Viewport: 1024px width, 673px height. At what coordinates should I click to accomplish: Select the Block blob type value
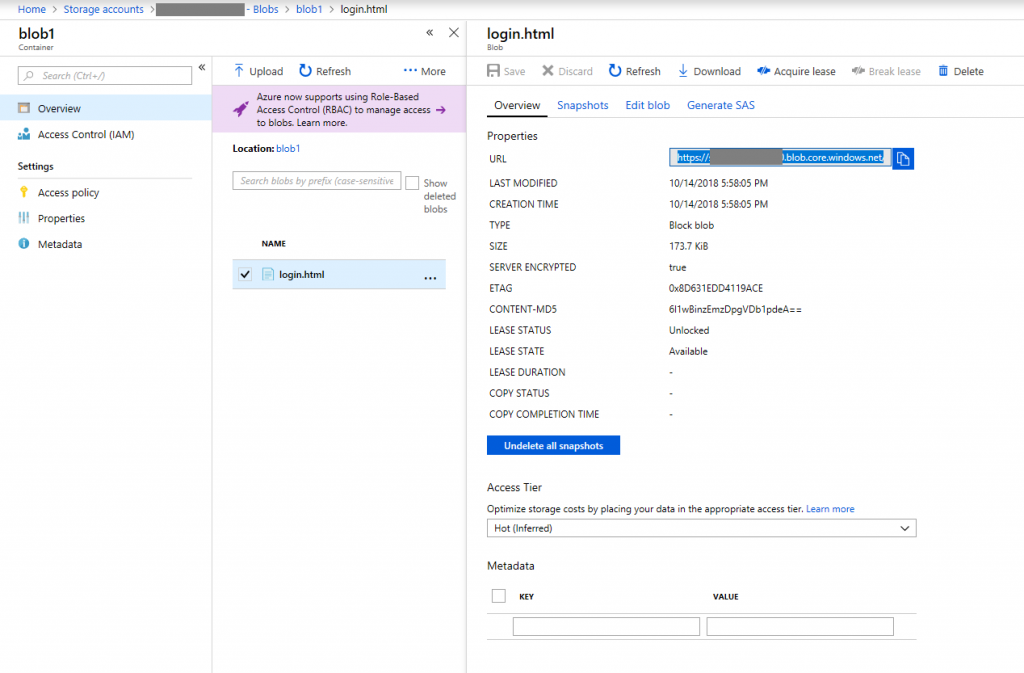[692, 225]
